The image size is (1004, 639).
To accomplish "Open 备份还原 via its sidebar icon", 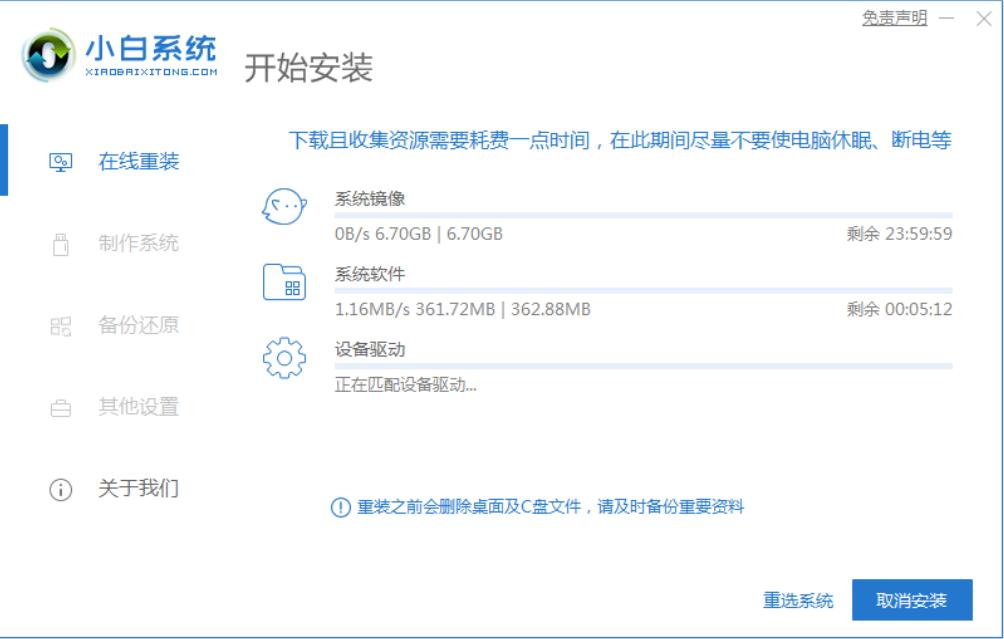I will pyautogui.click(x=60, y=325).
